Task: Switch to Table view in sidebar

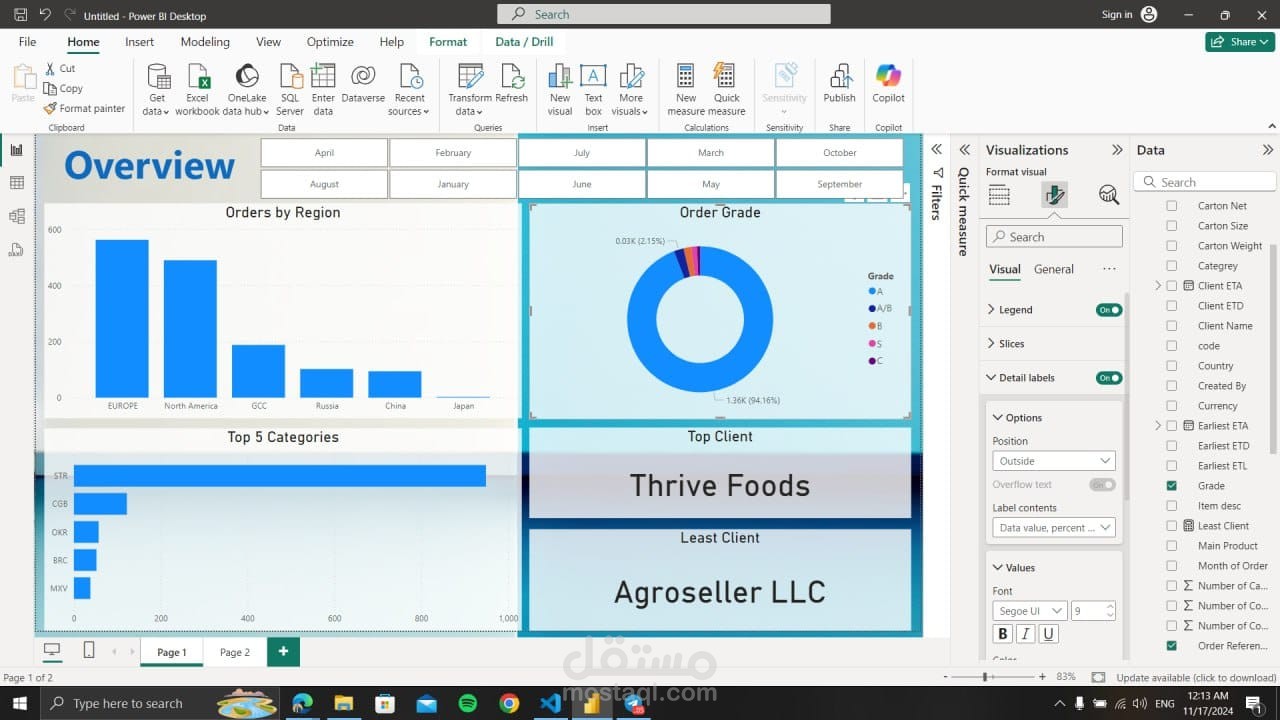Action: 16,183
